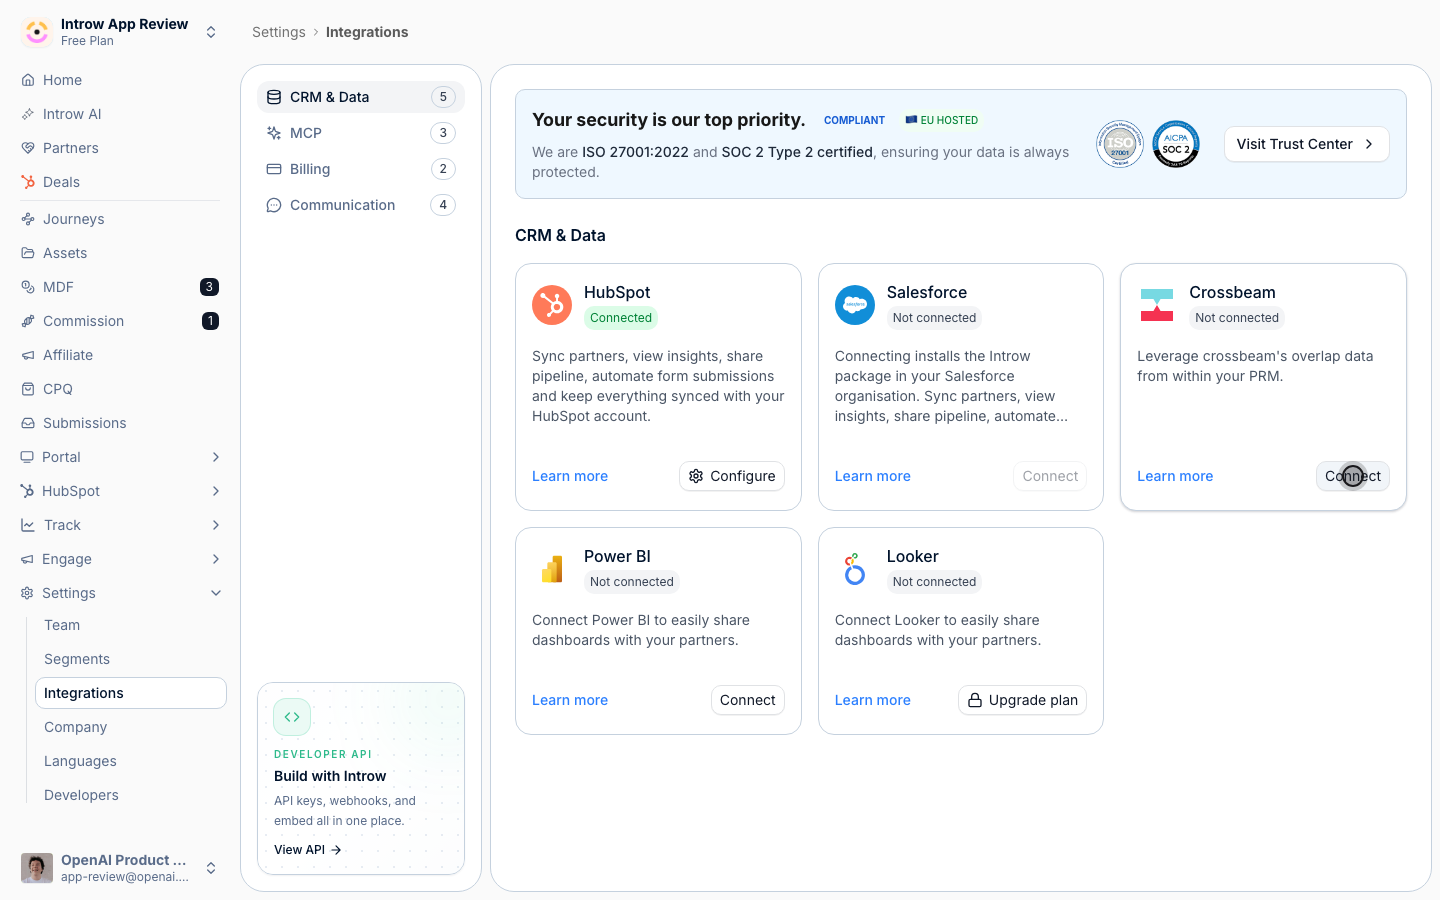Screen dimensions: 1440x900
Task: Connect the Crossbeam integration
Action: tap(1353, 476)
